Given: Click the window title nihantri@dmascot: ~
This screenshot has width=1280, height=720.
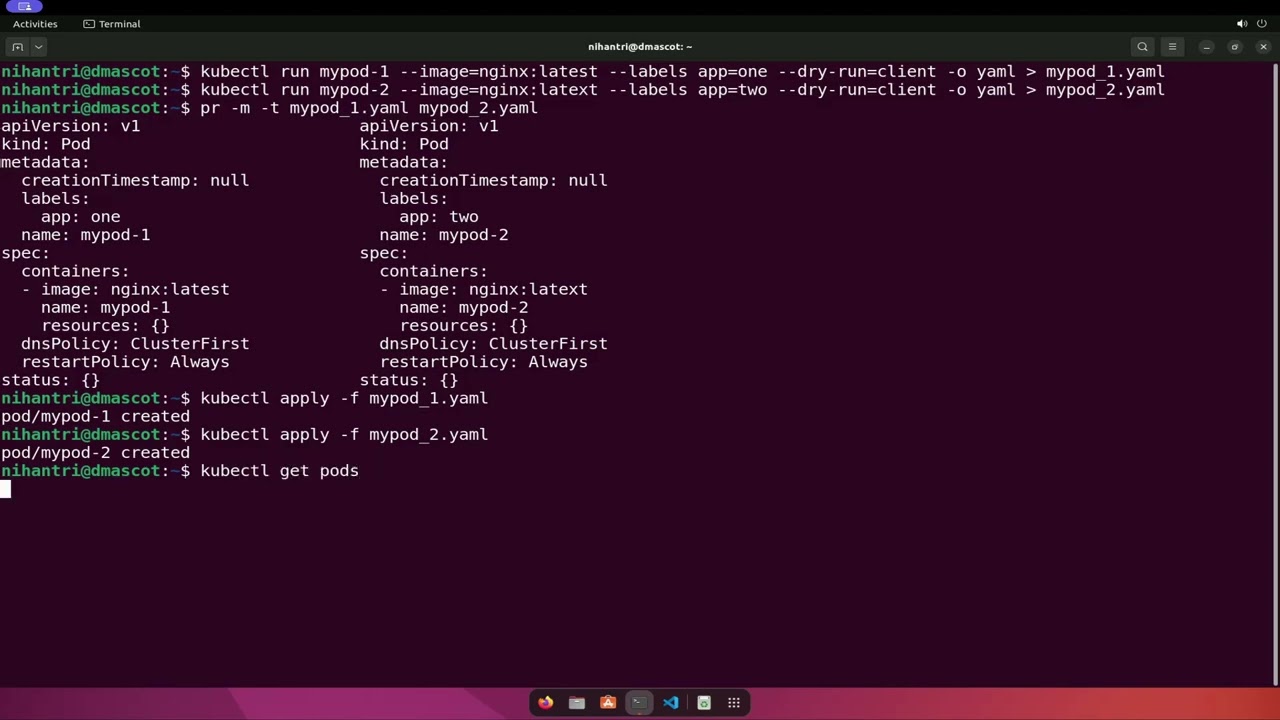Looking at the screenshot, I should point(640,47).
